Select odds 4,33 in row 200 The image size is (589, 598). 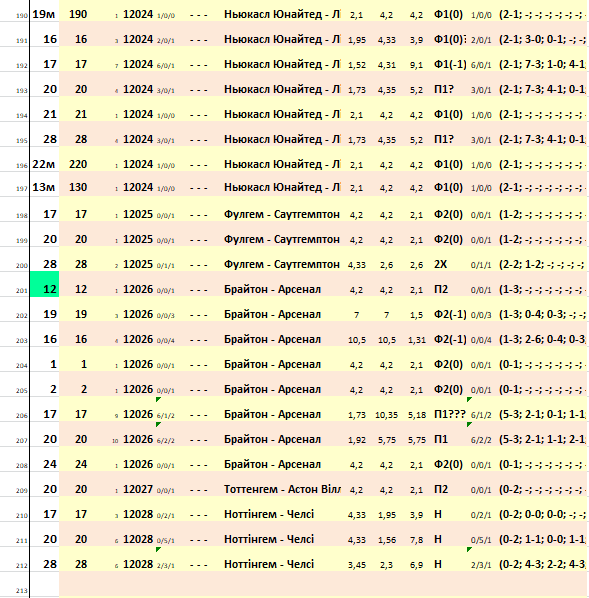tap(357, 265)
